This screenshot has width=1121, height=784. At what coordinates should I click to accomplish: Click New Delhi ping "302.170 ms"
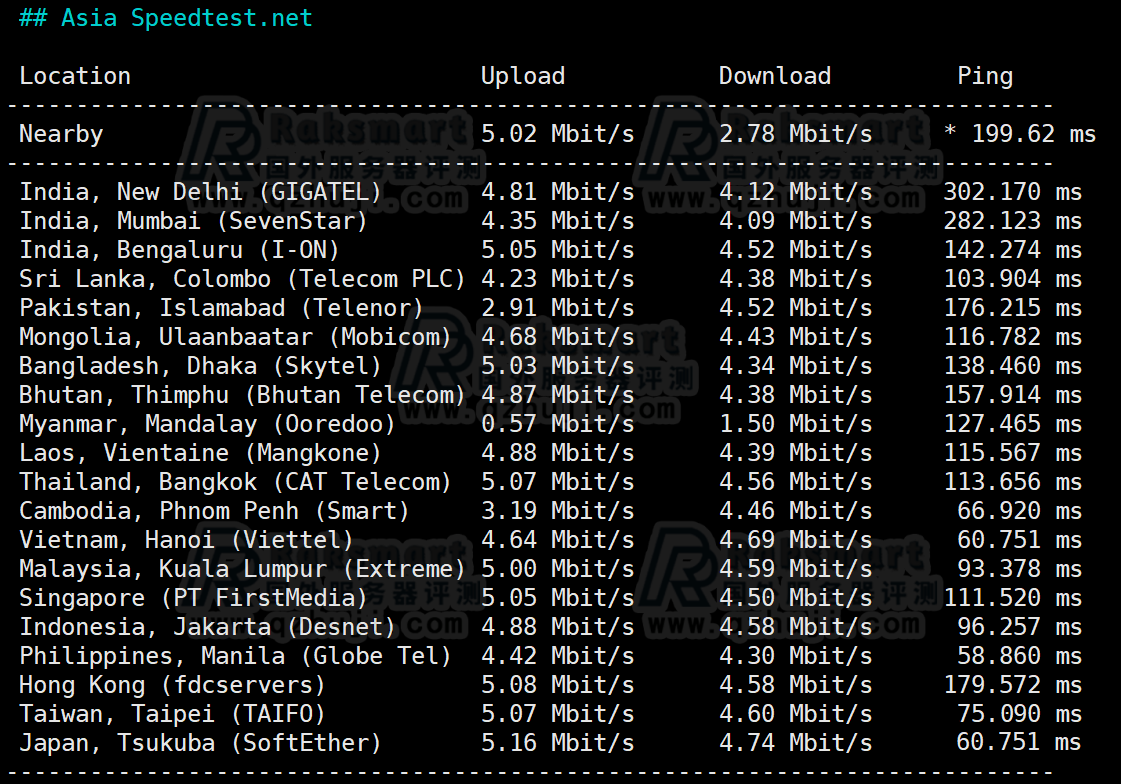(1012, 192)
